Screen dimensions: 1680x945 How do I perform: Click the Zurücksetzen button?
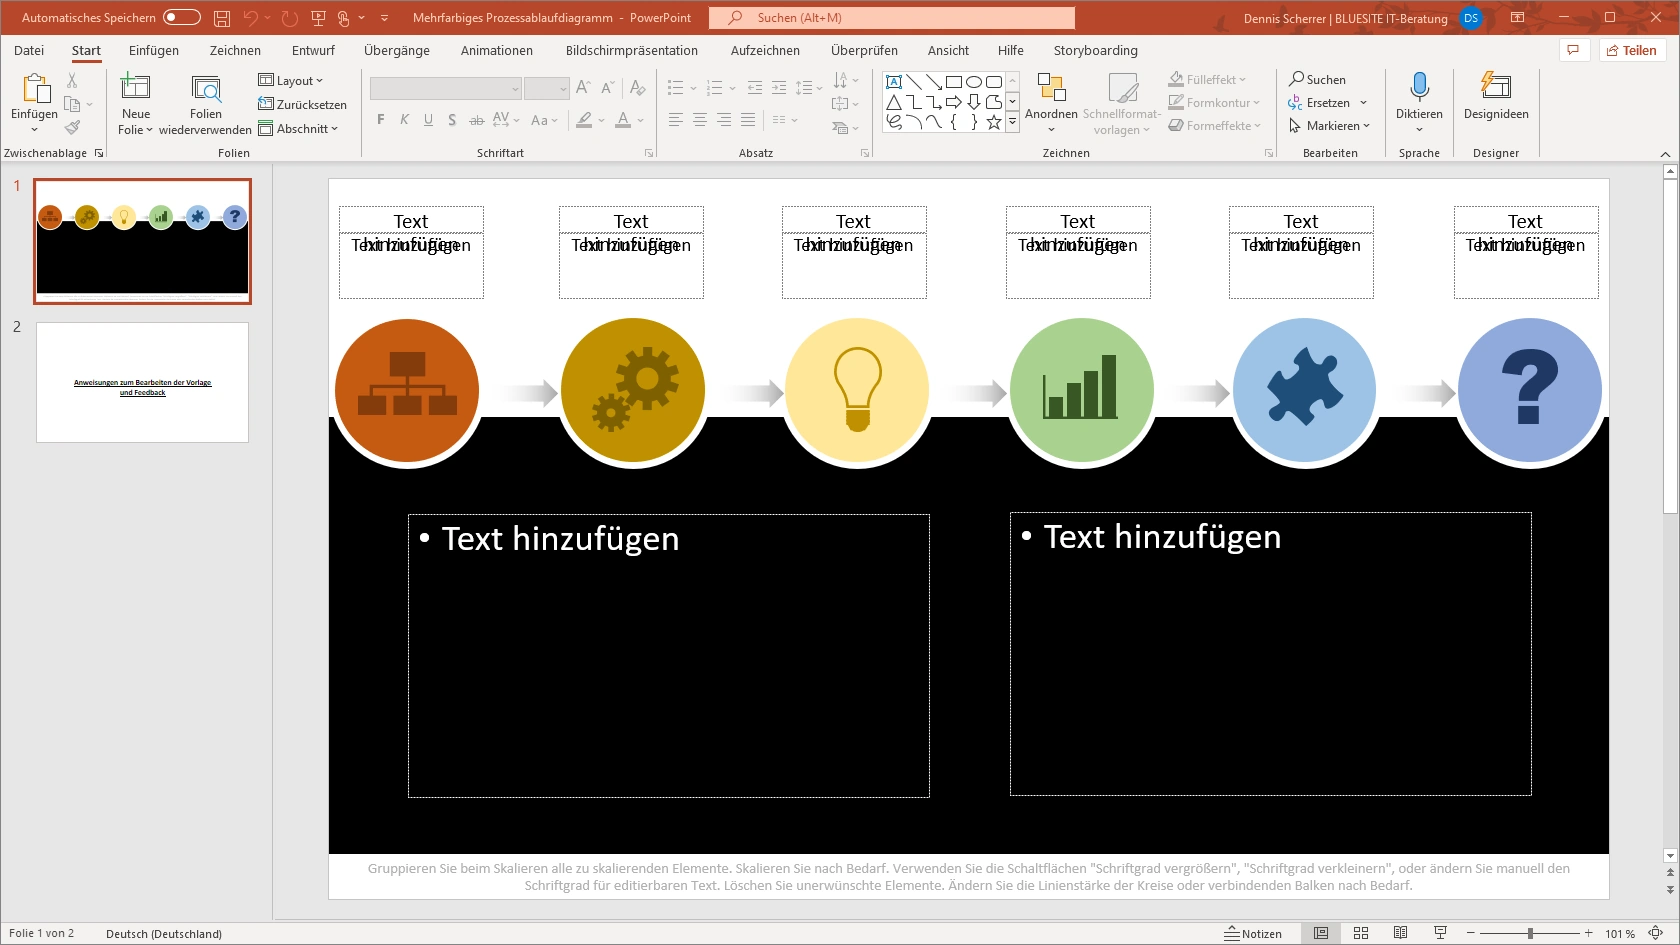(302, 104)
